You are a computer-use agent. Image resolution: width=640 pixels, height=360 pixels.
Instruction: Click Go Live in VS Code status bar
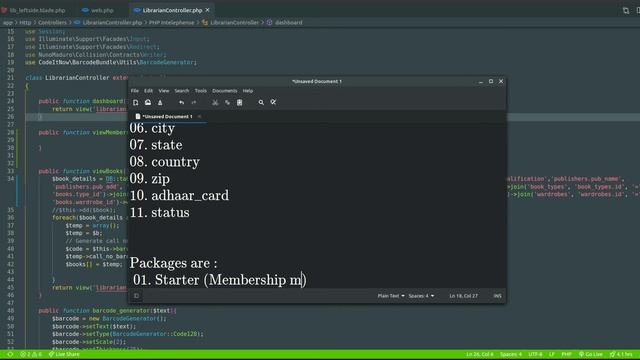click(x=591, y=354)
